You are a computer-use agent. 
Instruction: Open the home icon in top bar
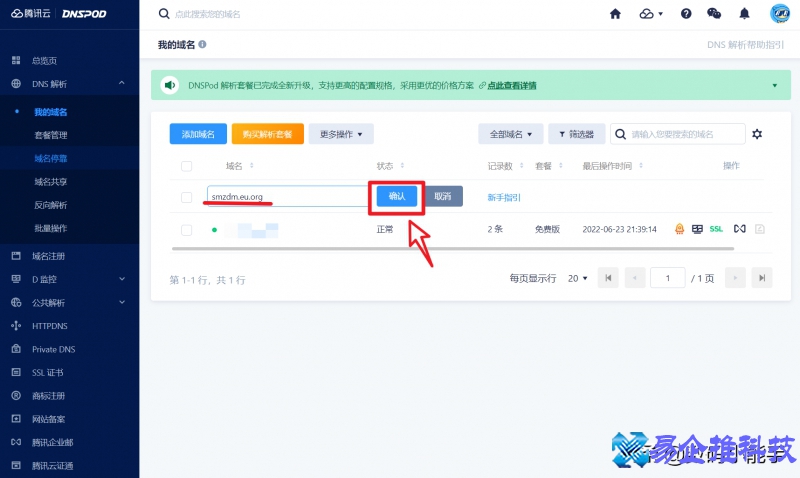(x=615, y=14)
